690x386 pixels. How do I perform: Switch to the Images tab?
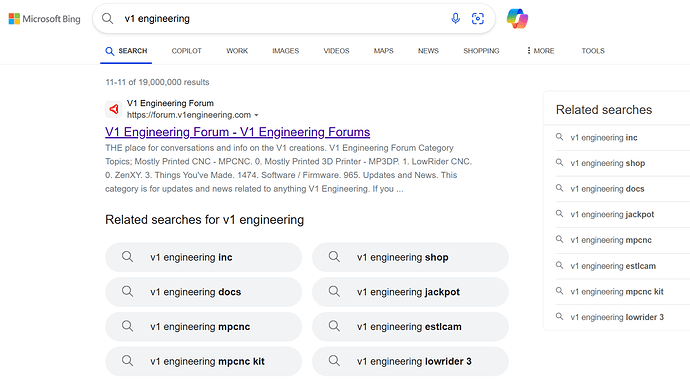[x=286, y=51]
